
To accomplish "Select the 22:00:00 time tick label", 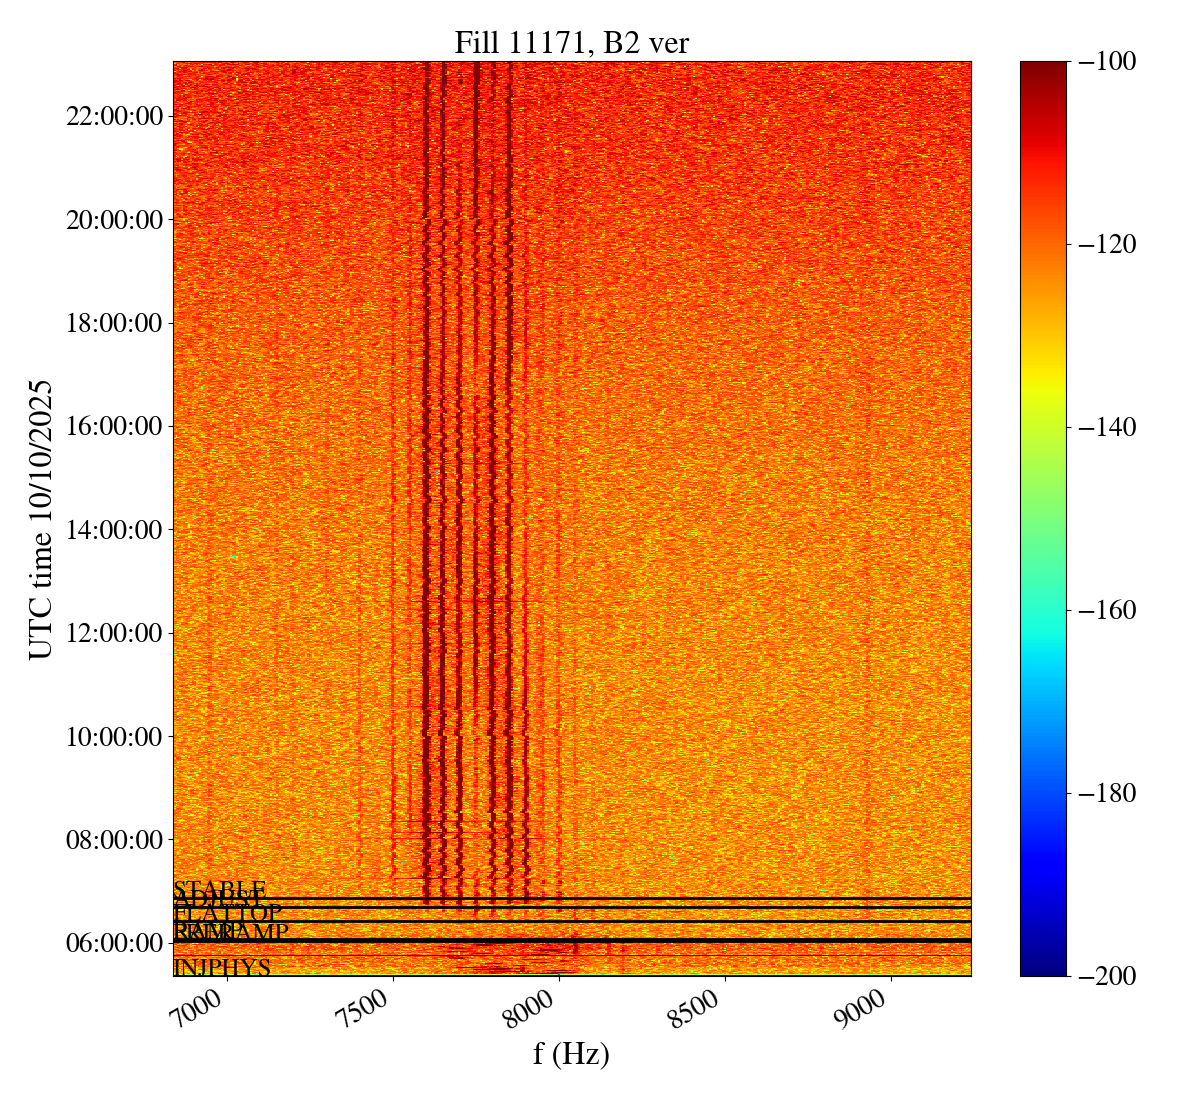I will (114, 117).
